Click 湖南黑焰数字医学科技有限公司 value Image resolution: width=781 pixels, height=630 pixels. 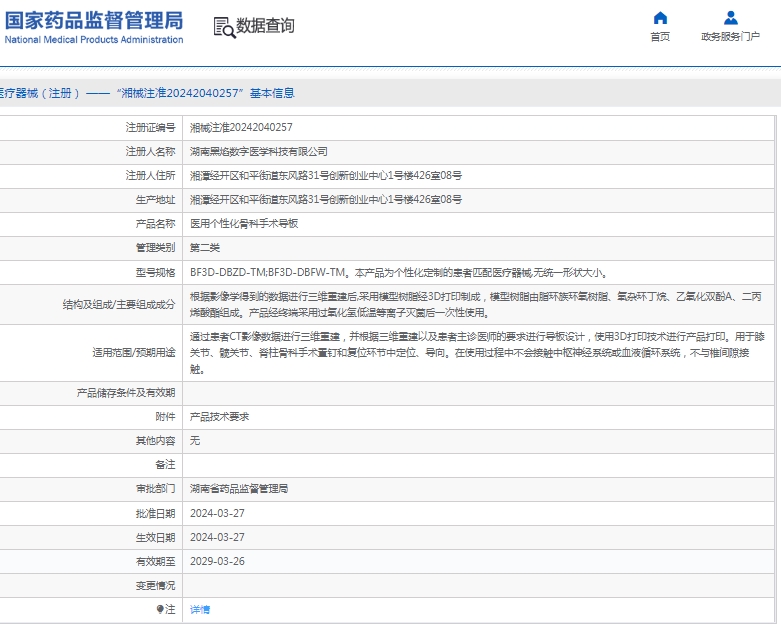click(259, 151)
